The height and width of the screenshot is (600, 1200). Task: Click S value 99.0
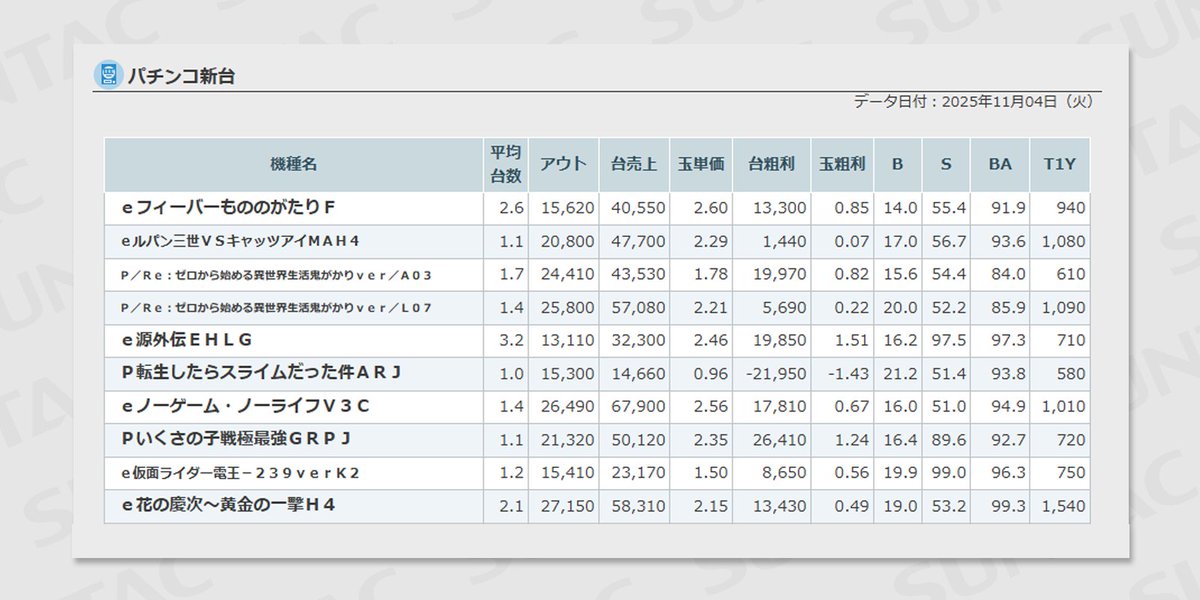click(x=950, y=472)
